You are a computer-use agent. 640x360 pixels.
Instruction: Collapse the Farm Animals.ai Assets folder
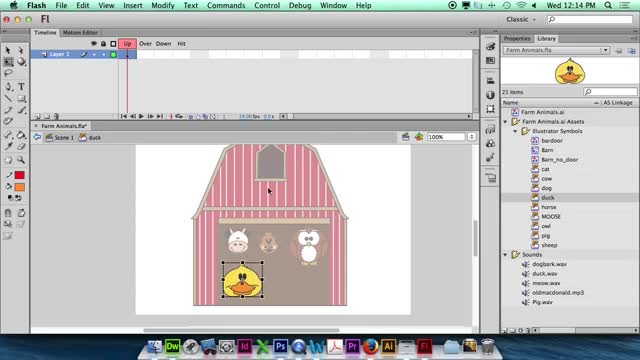point(506,122)
